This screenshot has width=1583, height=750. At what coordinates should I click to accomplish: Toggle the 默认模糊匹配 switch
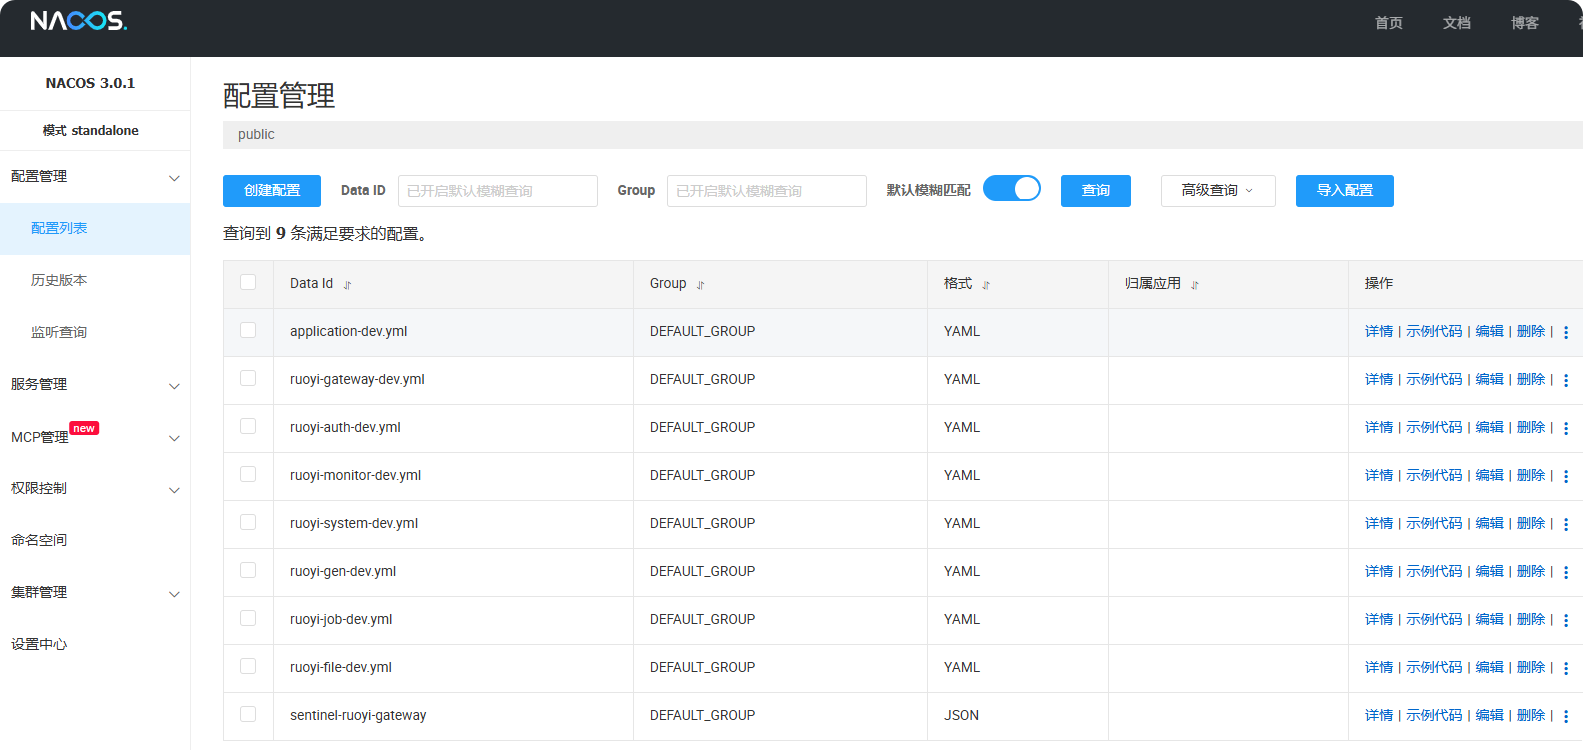tap(1012, 188)
